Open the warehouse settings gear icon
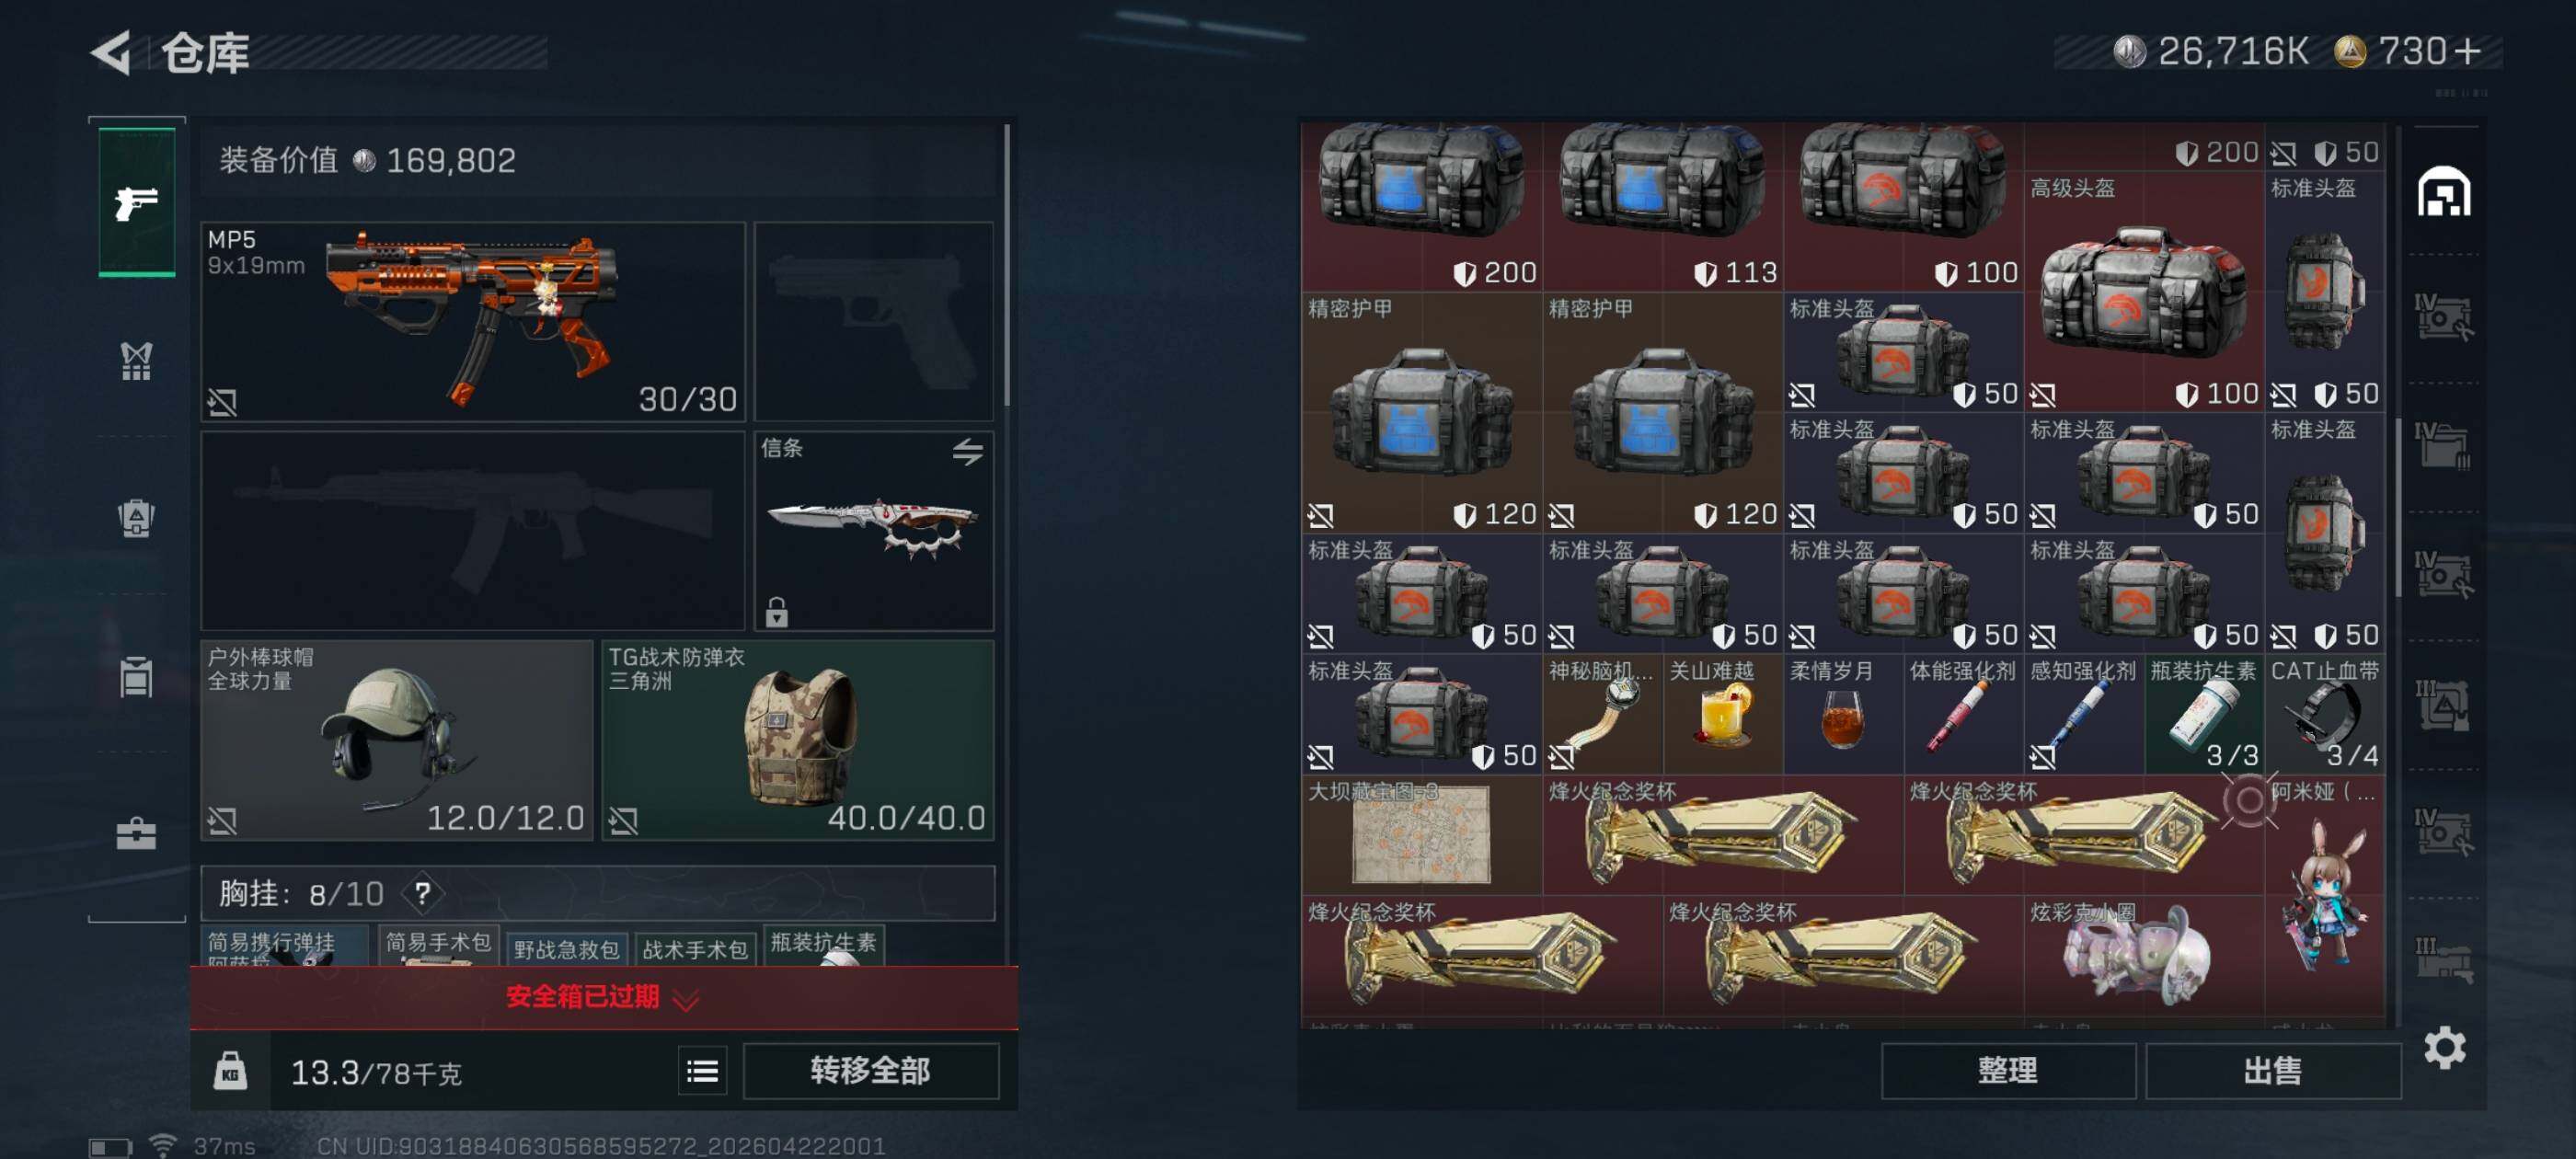2576x1159 pixels. pyautogui.click(x=2444, y=1047)
